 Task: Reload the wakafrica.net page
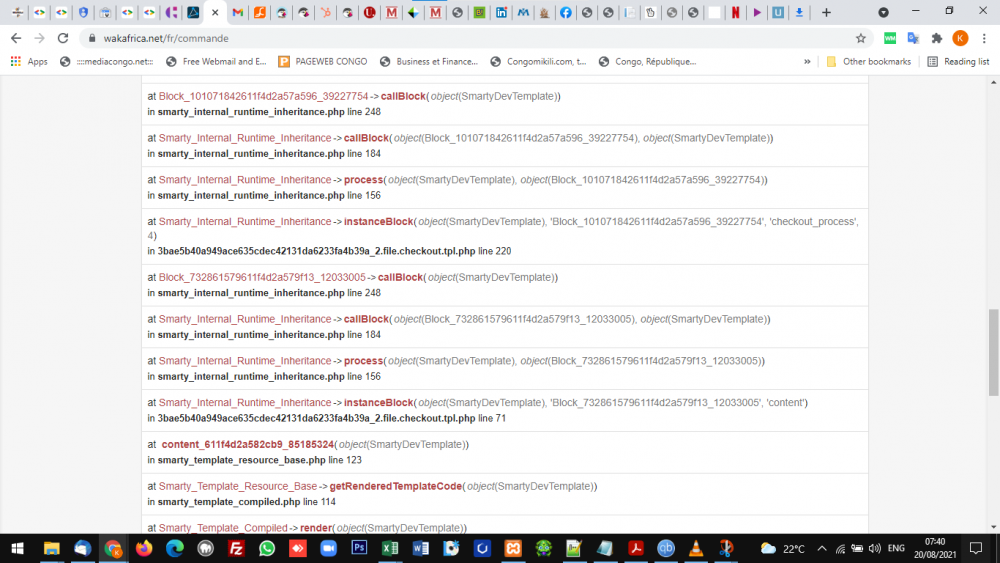(x=62, y=38)
